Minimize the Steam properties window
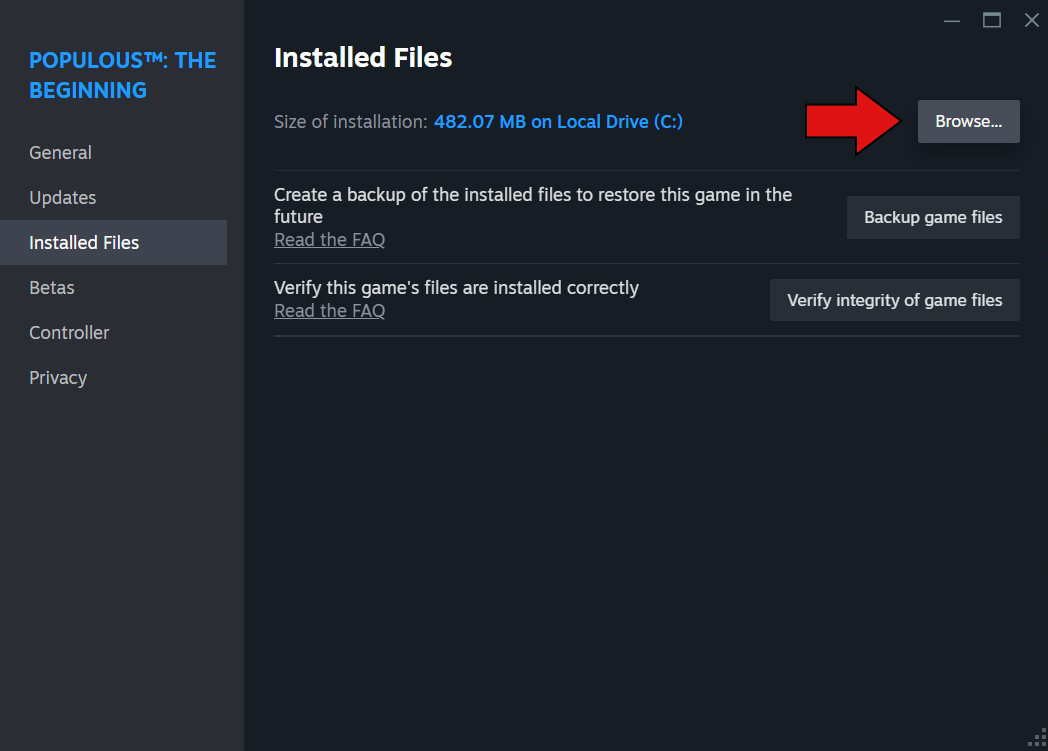This screenshot has width=1048, height=751. [x=951, y=20]
